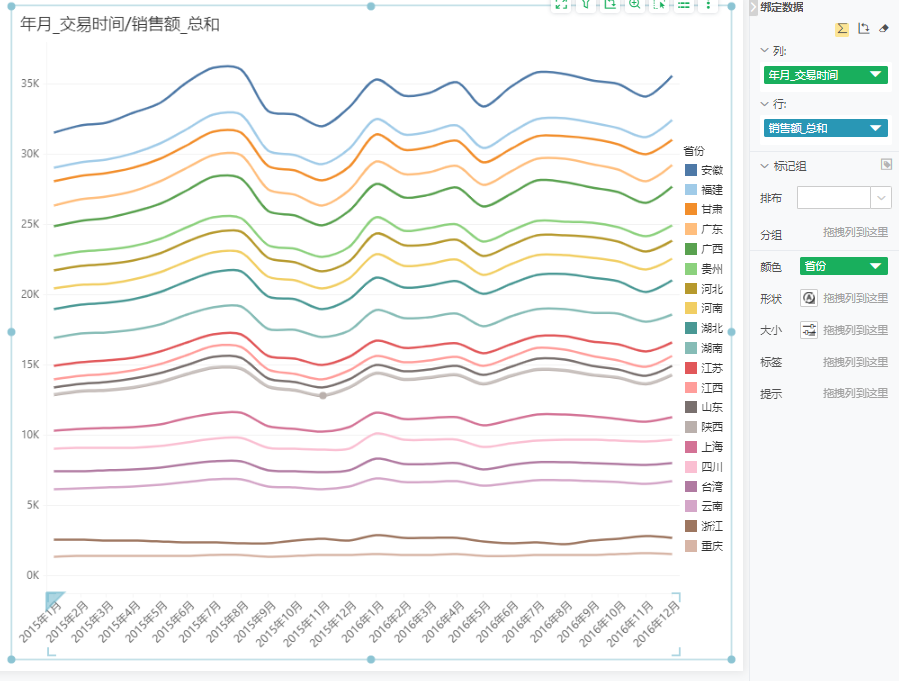The height and width of the screenshot is (681, 899).
Task: Open the chart filter funnel icon
Action: [585, 5]
